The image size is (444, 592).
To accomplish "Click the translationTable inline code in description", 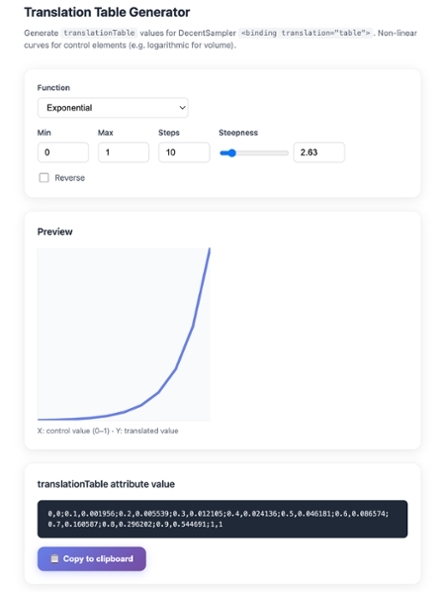I will tap(99, 33).
